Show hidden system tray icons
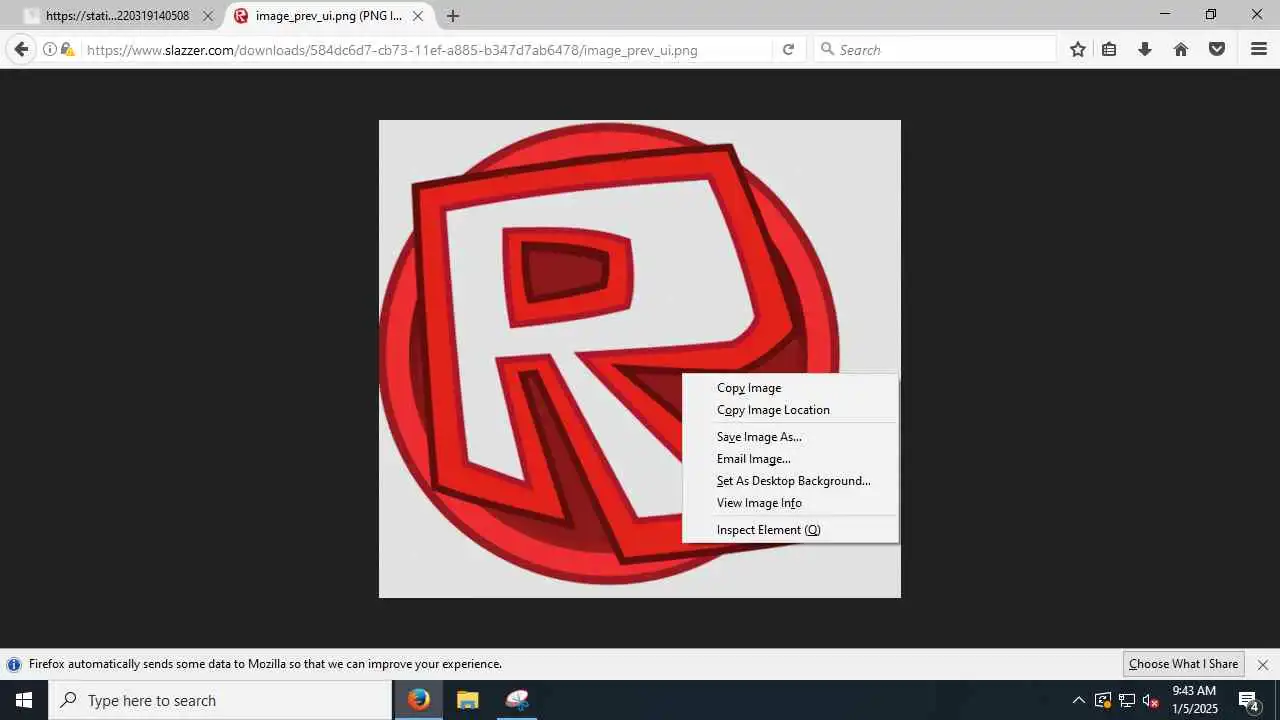1280x720 pixels. (x=1078, y=700)
